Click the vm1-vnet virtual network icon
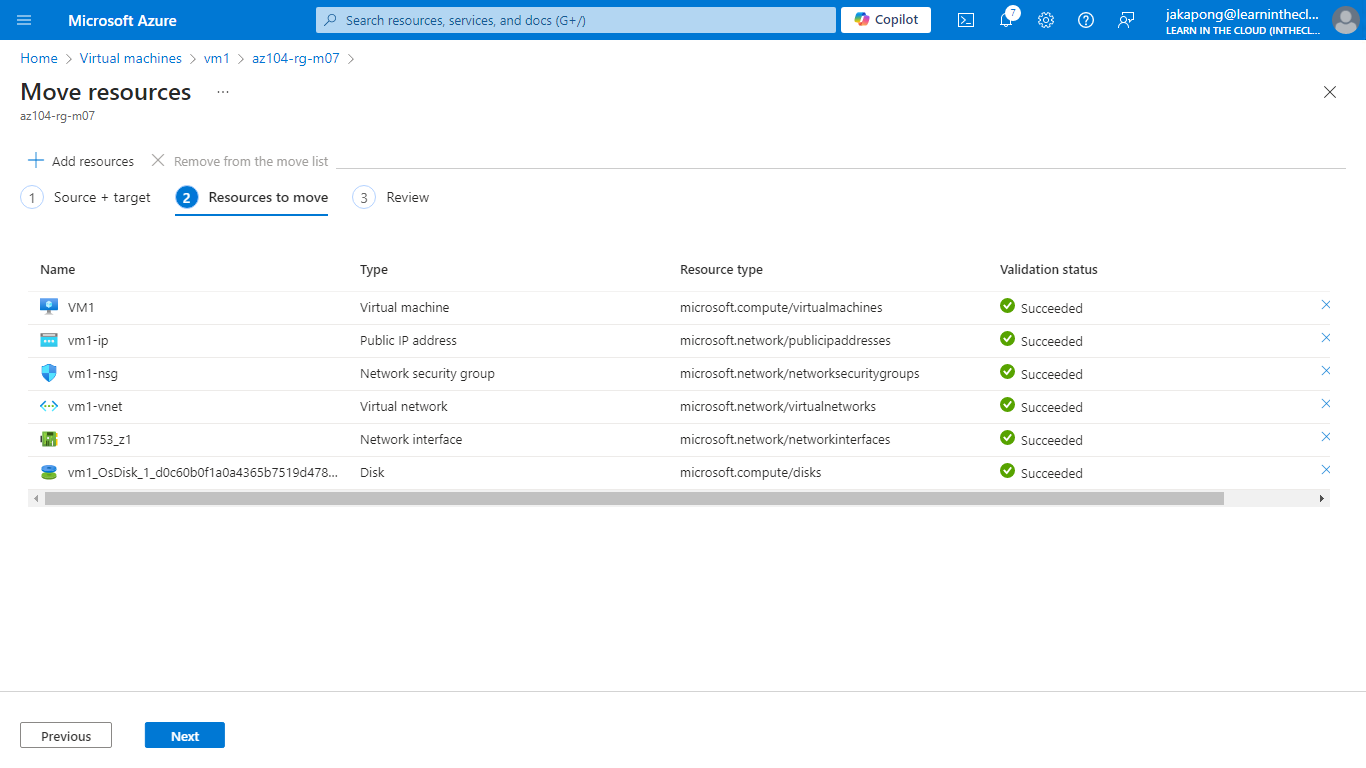The height and width of the screenshot is (768, 1366). coord(49,406)
